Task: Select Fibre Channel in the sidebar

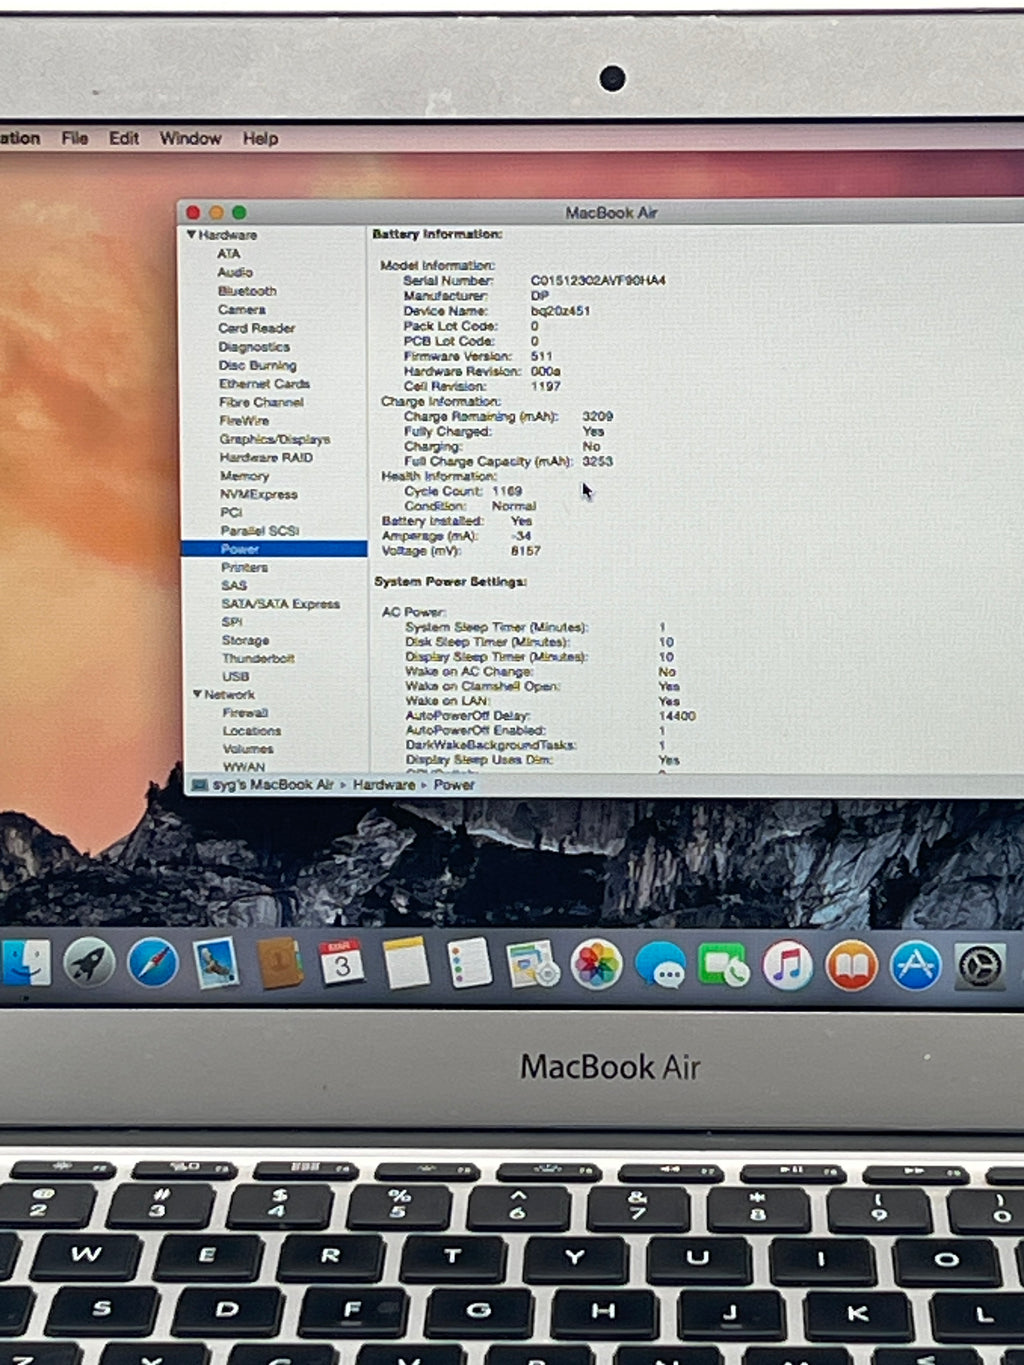Action: 262,402
